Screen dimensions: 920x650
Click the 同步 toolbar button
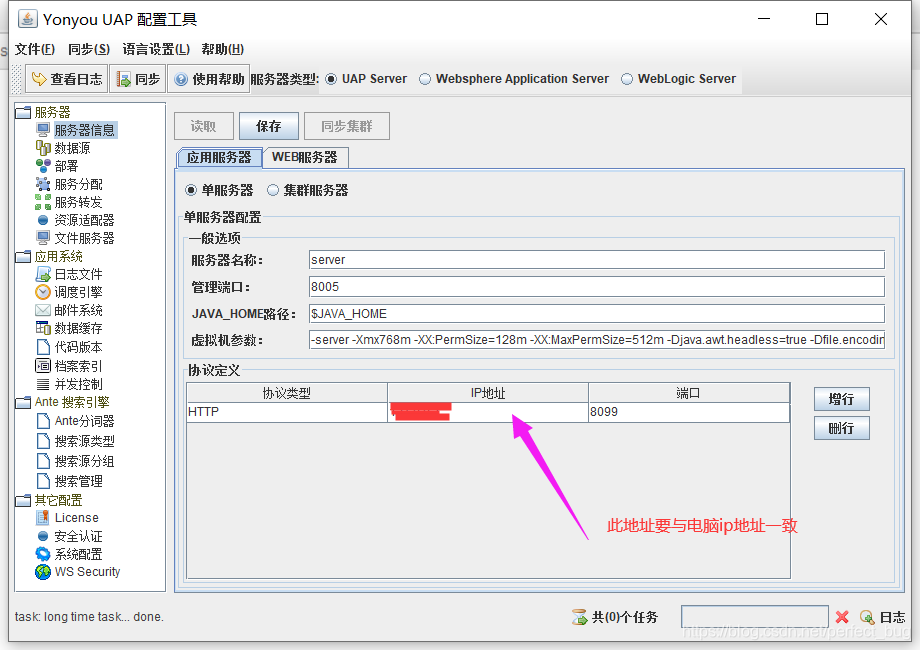tap(138, 79)
